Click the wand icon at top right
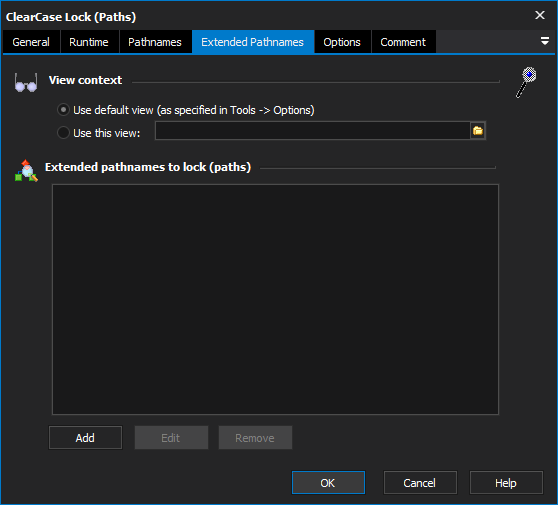Viewport: 558px width, 505px height. click(526, 82)
